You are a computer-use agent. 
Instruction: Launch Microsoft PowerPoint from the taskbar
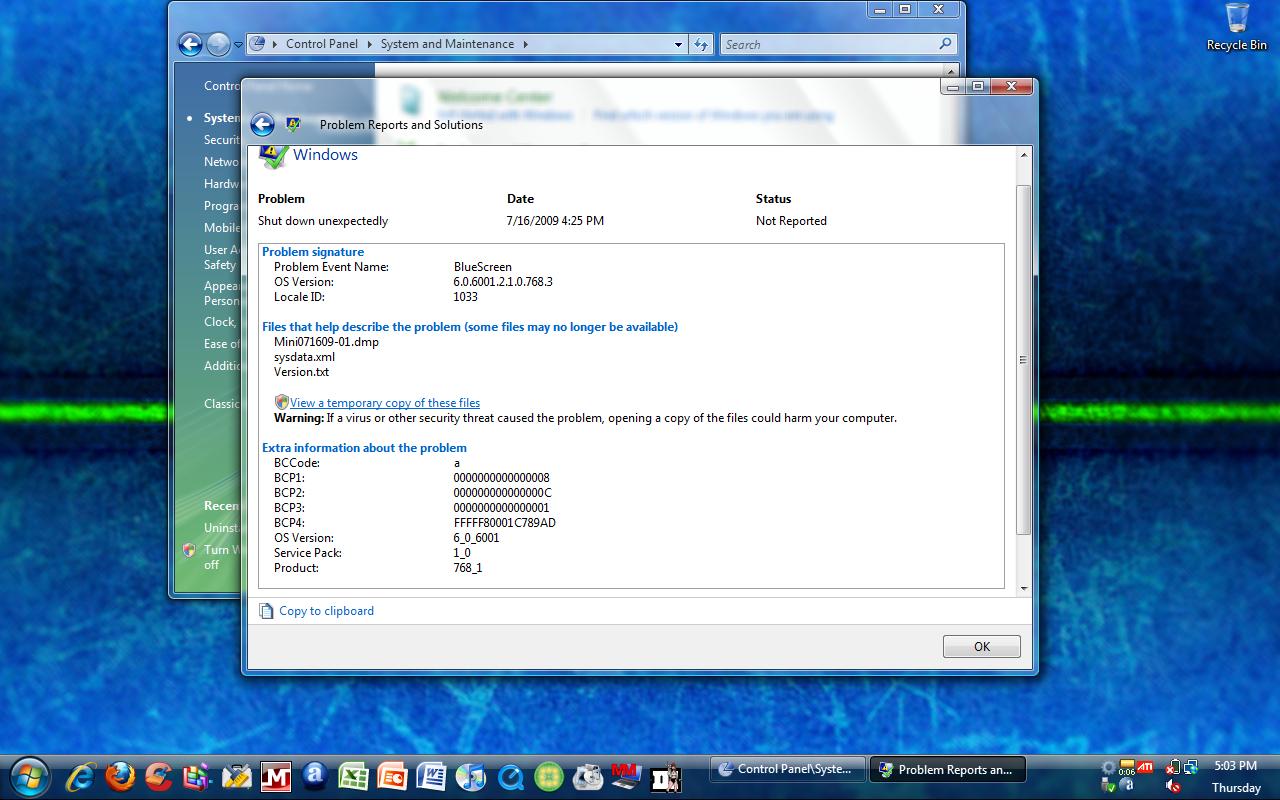coord(393,776)
